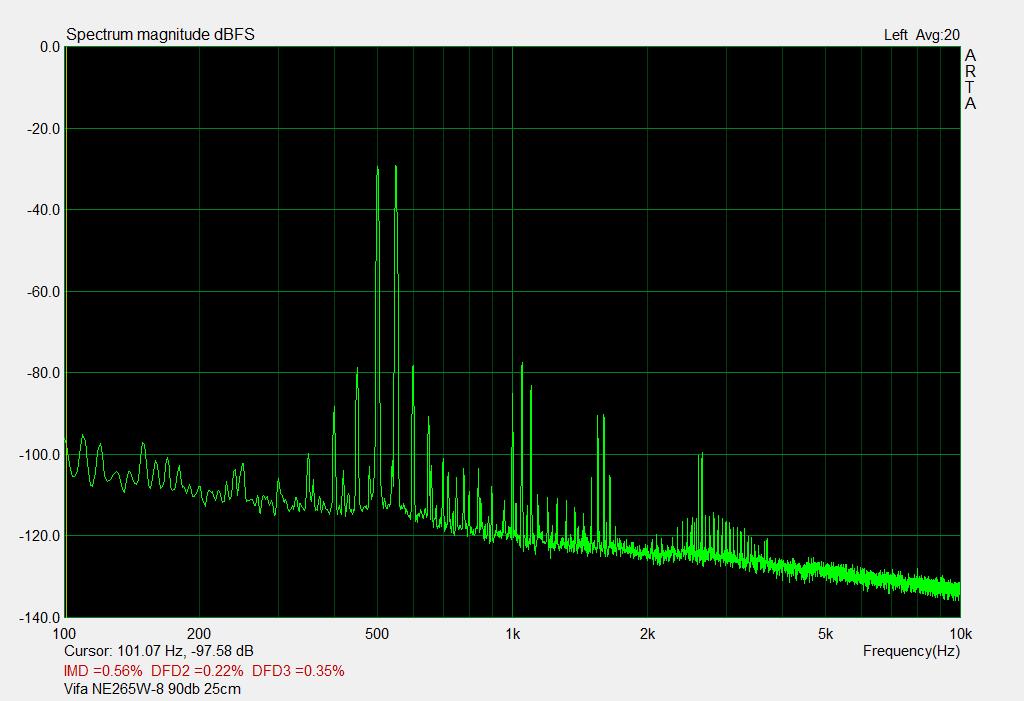Screen dimensions: 1024x701
Task: Click the '1k' frequency axis tick label
Action: click(512, 633)
